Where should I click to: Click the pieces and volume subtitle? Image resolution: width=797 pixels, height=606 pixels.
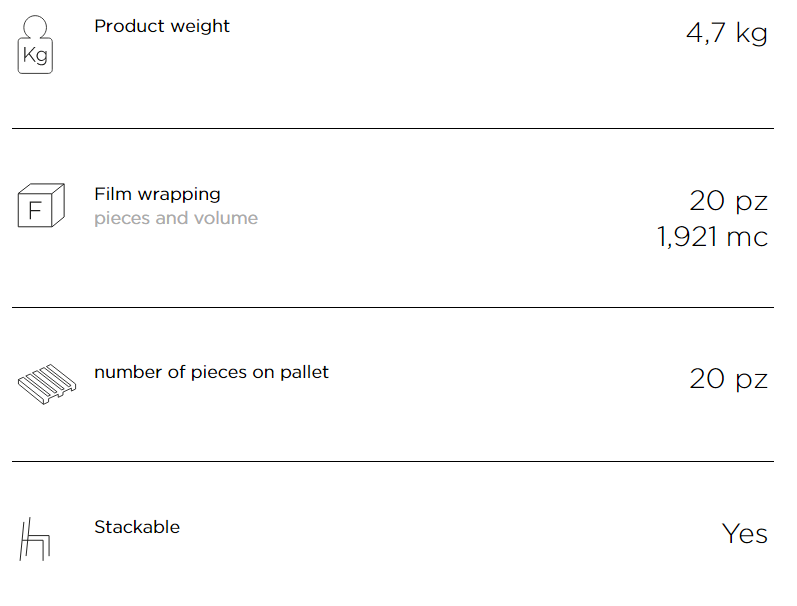pos(176,219)
